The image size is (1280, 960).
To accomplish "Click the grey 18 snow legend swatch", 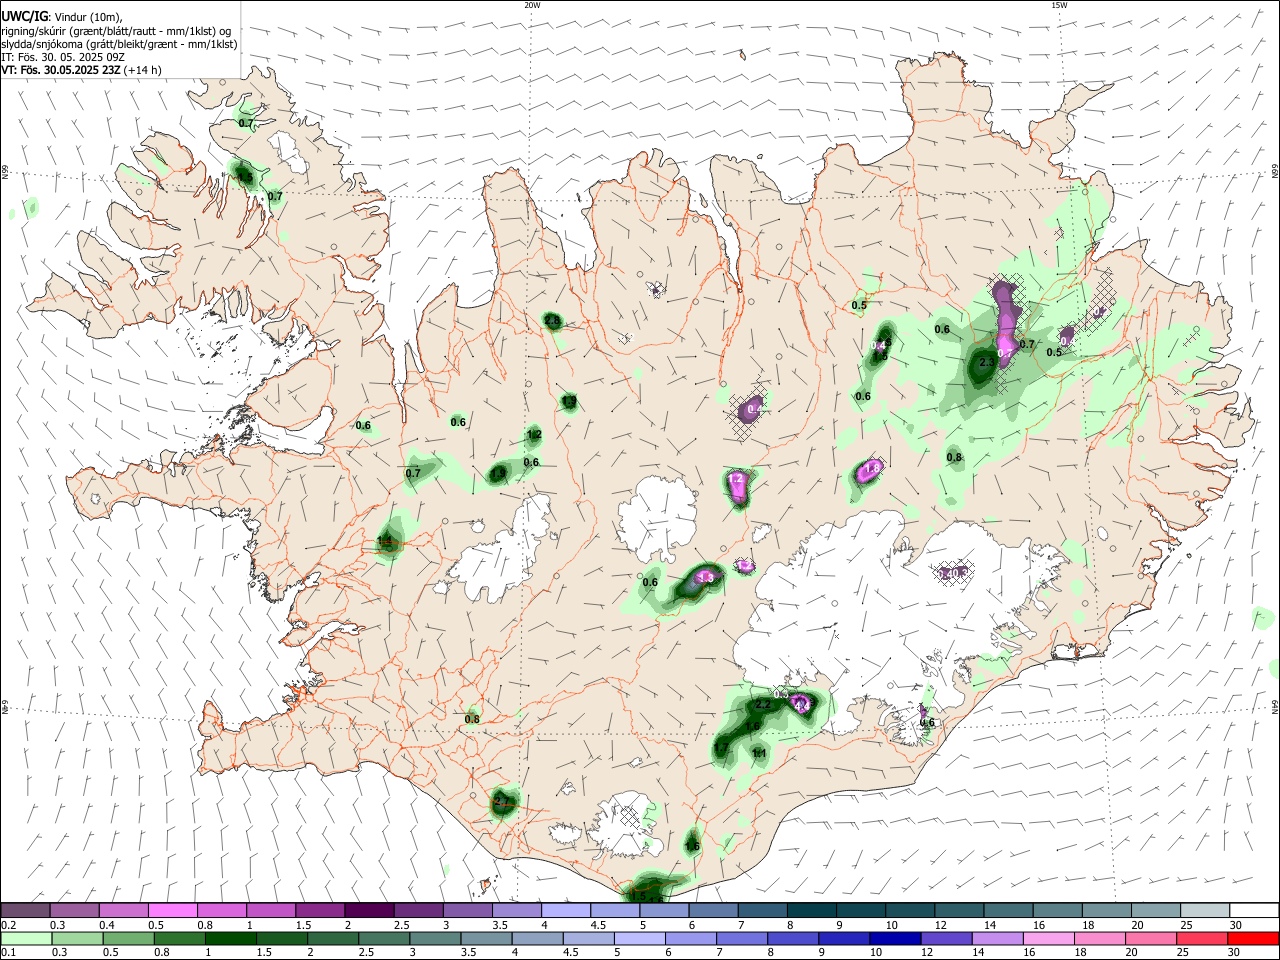I will (x=1105, y=910).
